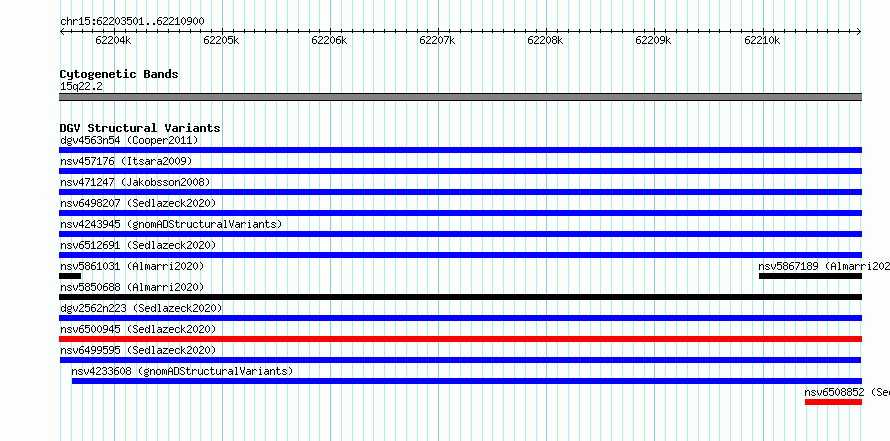Select the nsv6499595 (Sedlazeck2020) label
890x441 pixels.
coord(138,350)
